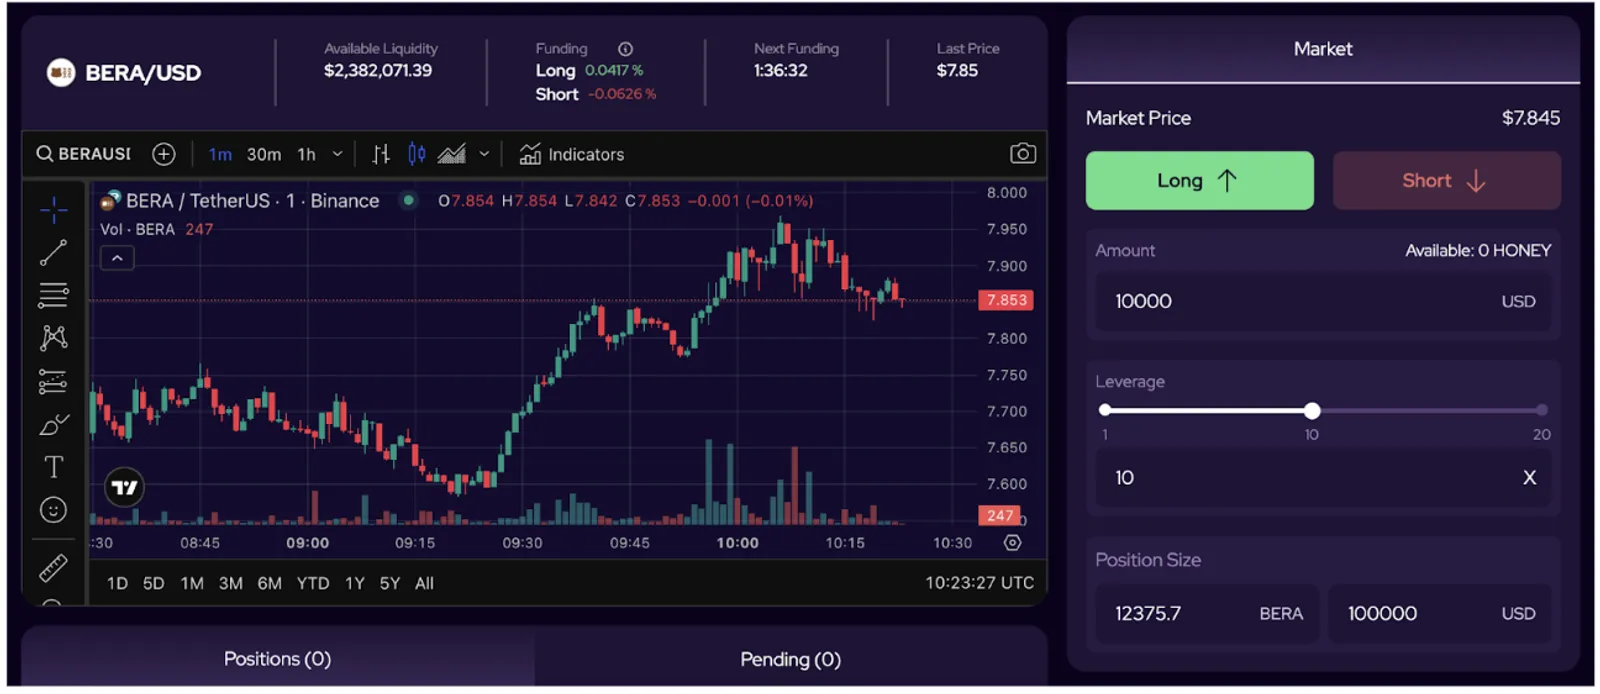The height and width of the screenshot is (694, 1600).
Task: Open the Indicators menu
Action: pyautogui.click(x=572, y=154)
